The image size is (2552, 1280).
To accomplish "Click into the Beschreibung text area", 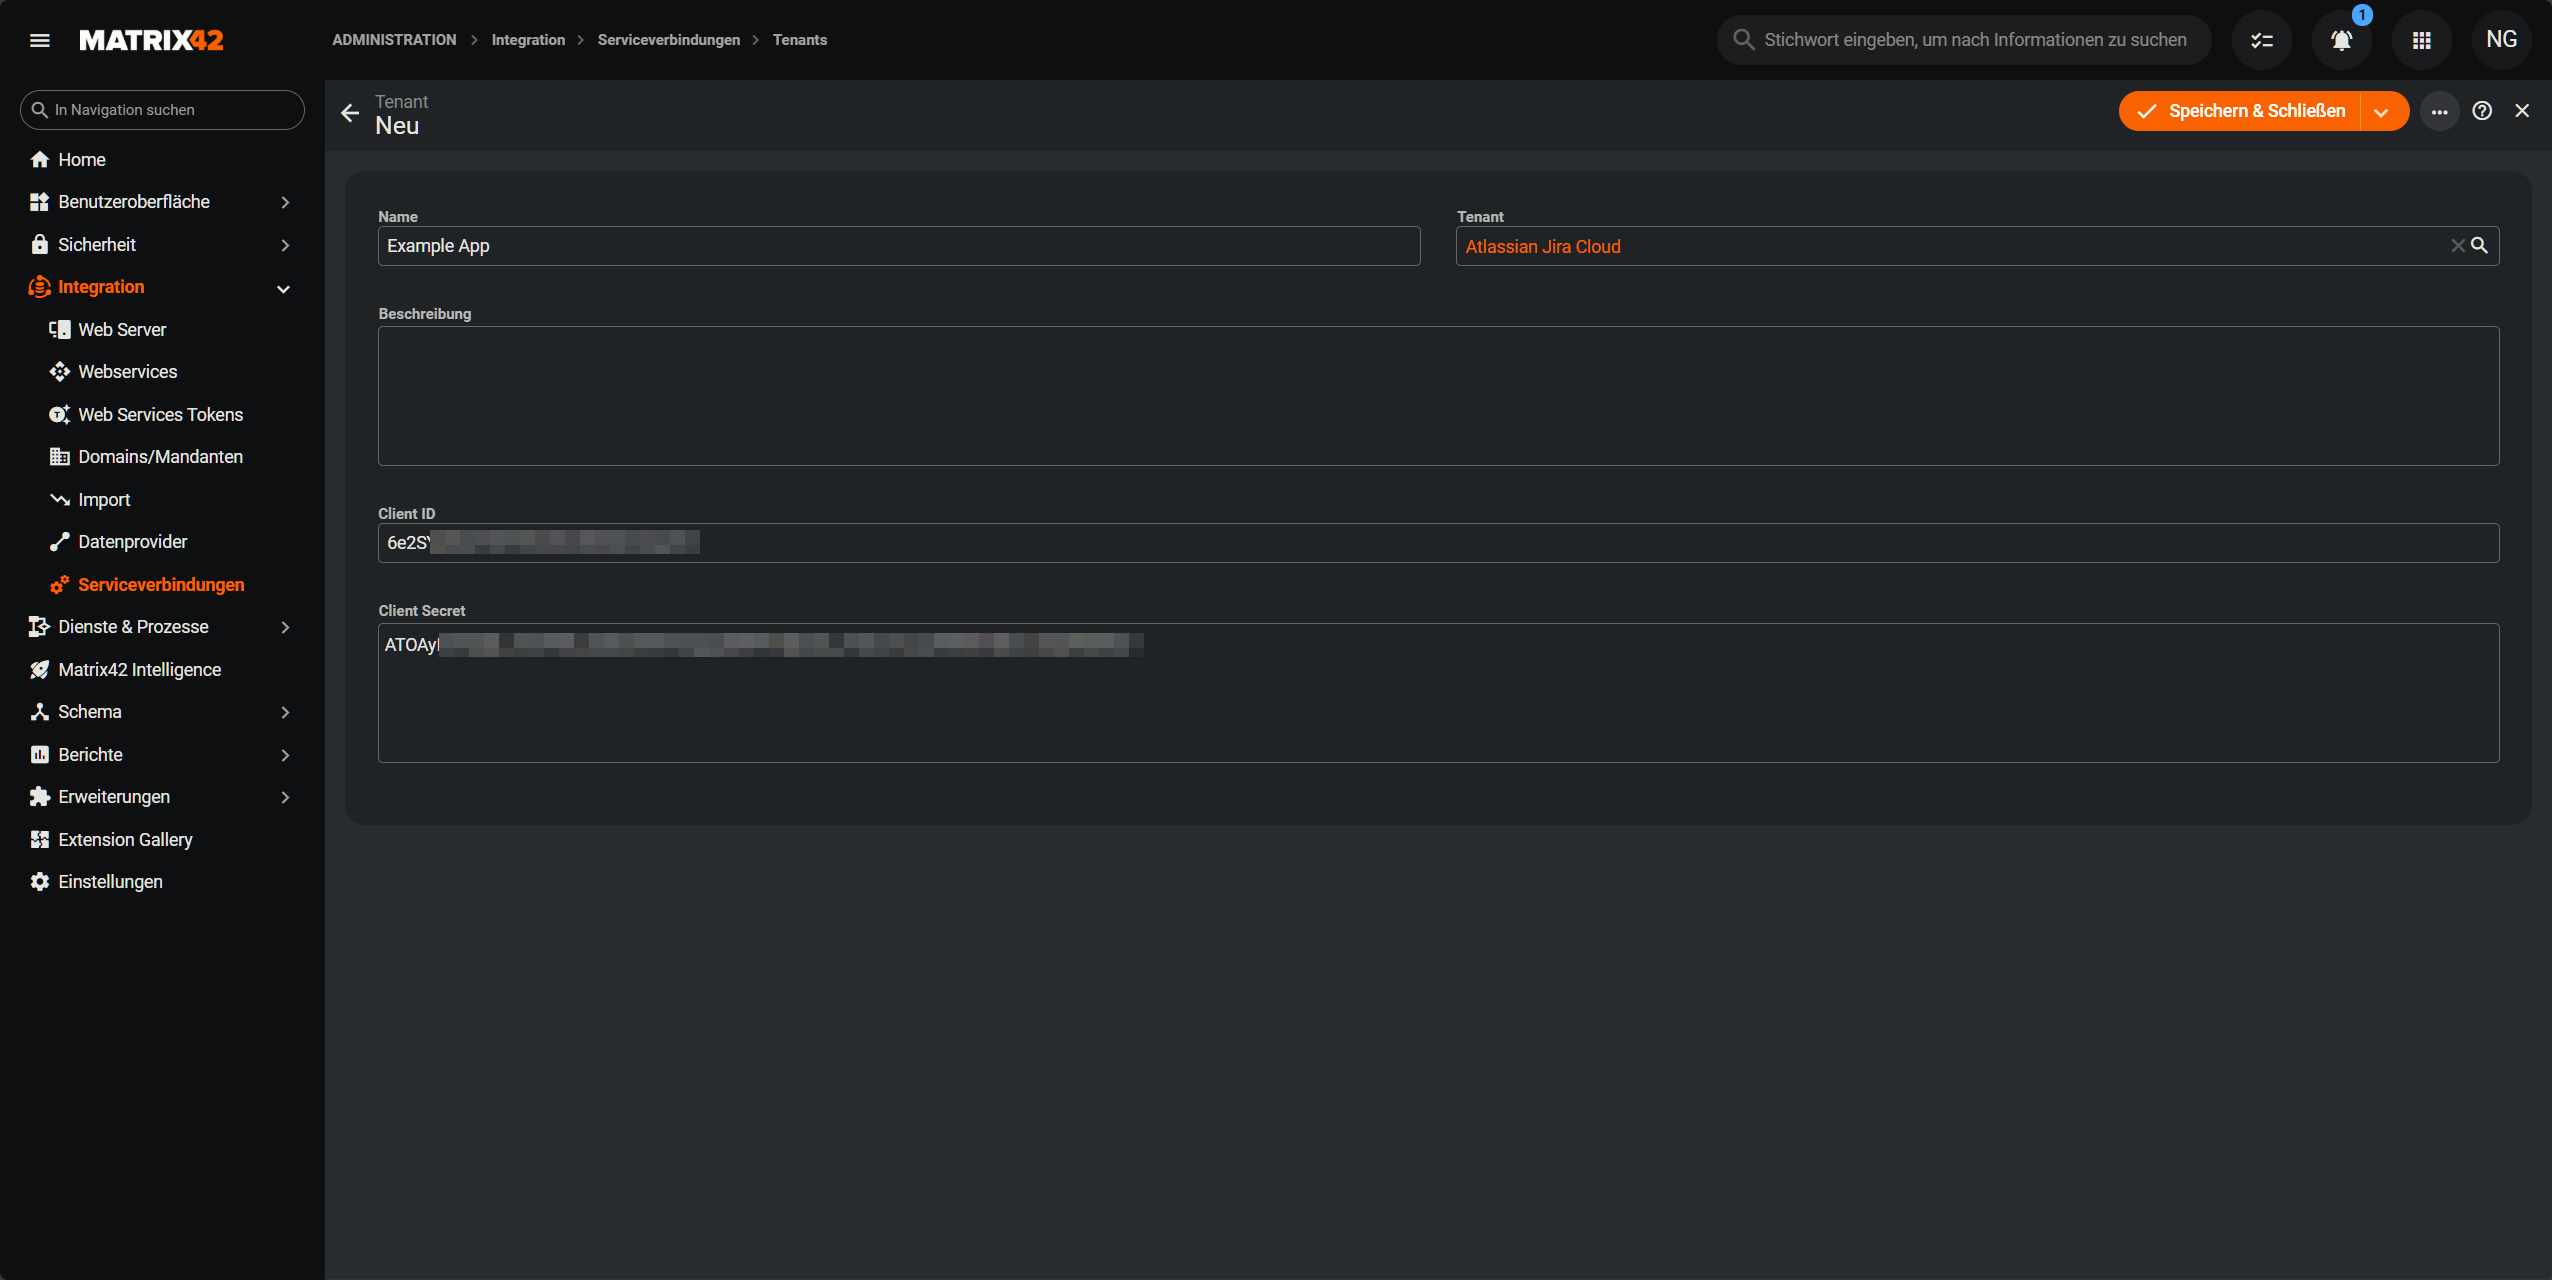I will tap(1437, 396).
